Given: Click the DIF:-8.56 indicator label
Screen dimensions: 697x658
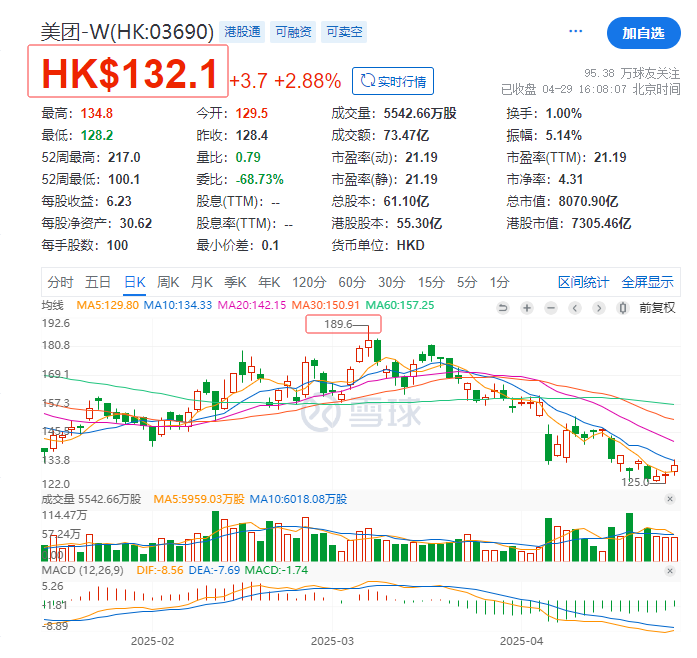Looking at the screenshot, I should click(160, 570).
